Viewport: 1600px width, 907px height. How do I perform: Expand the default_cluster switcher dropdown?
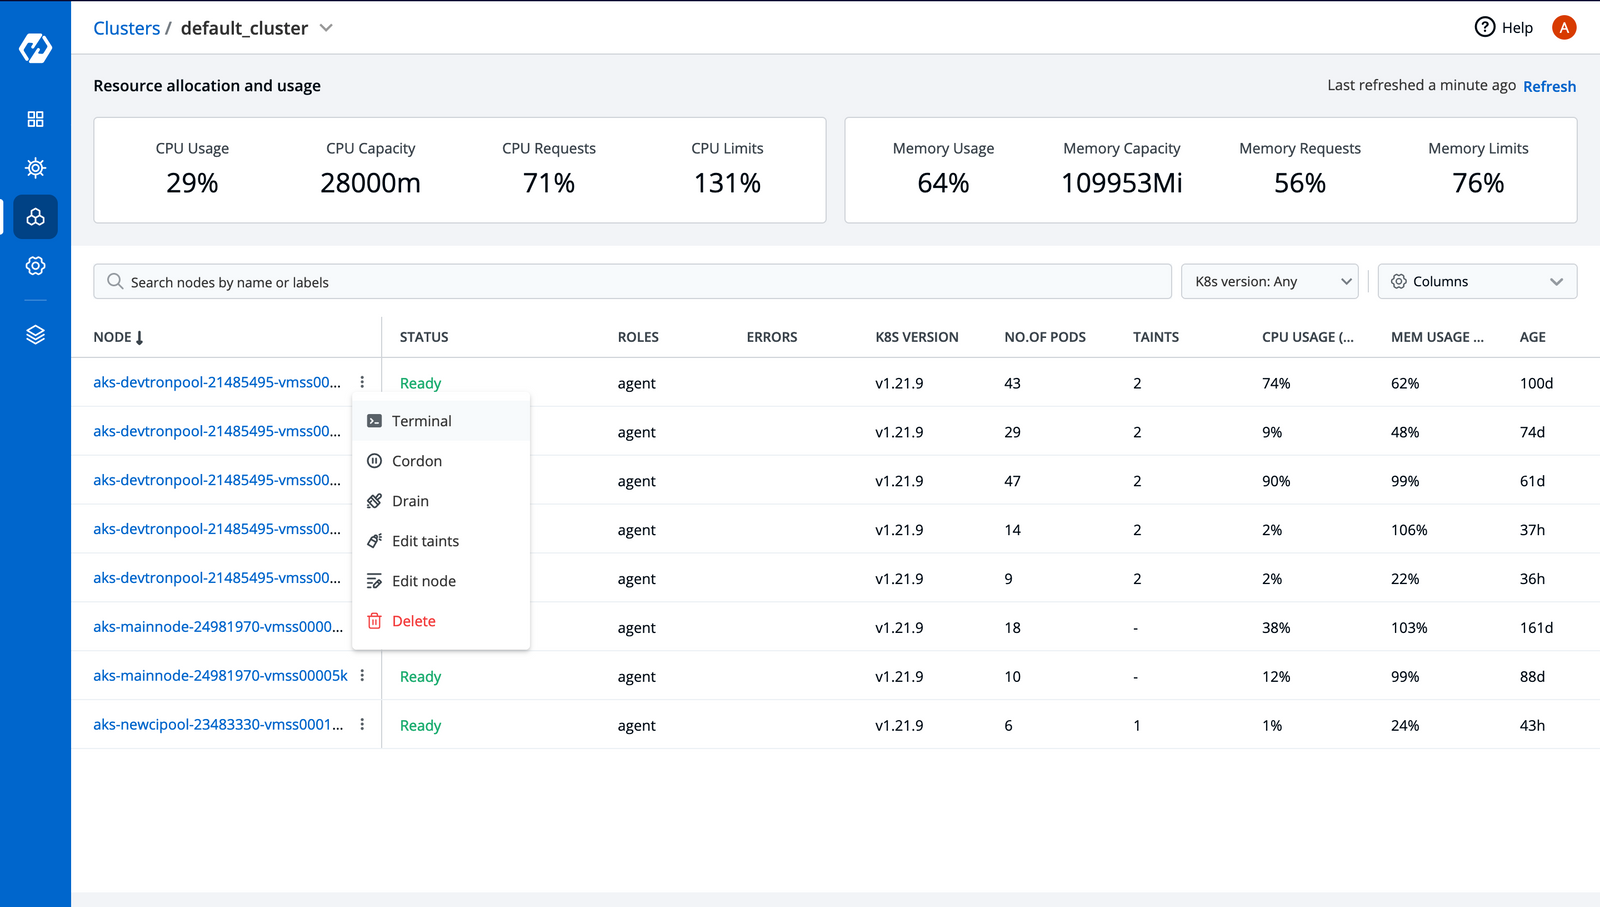(326, 28)
